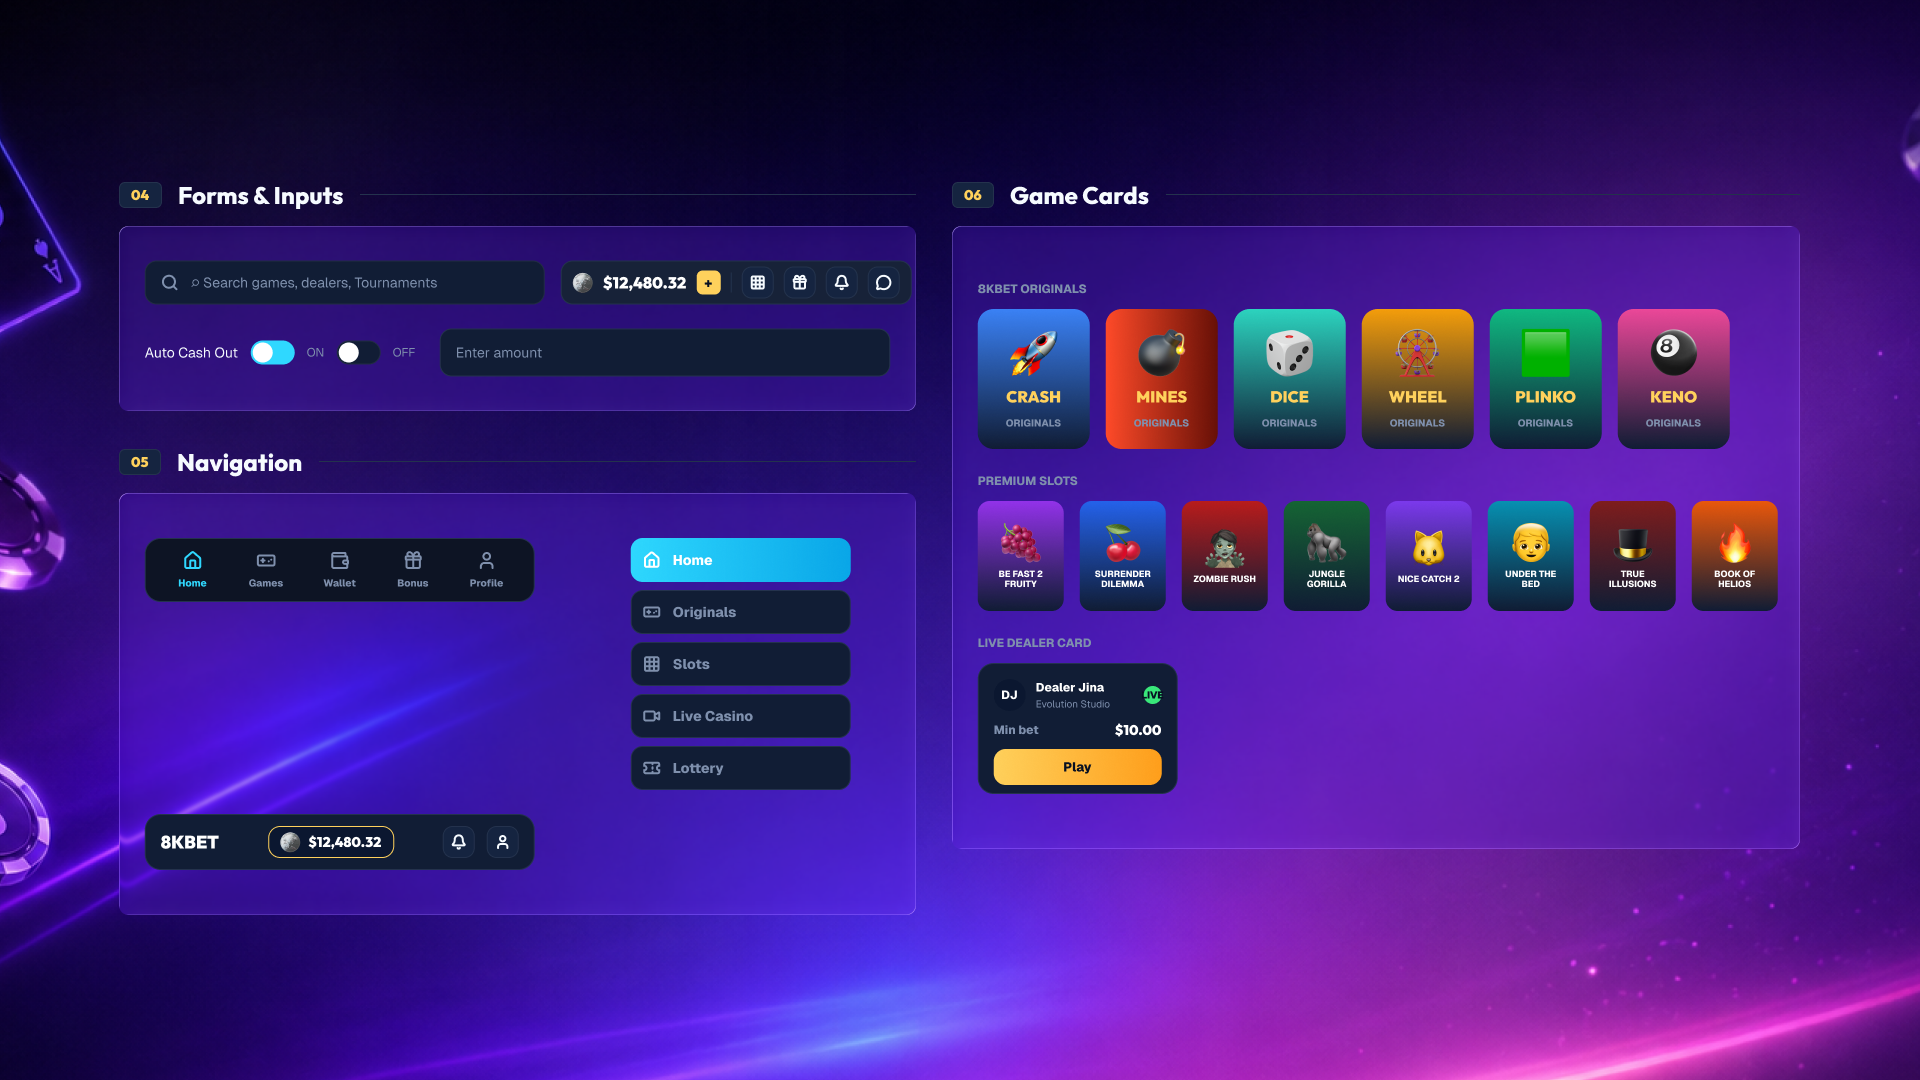Viewport: 1920px width, 1080px height.
Task: Click the PREMIUM SLOTS section label
Action: click(1028, 481)
